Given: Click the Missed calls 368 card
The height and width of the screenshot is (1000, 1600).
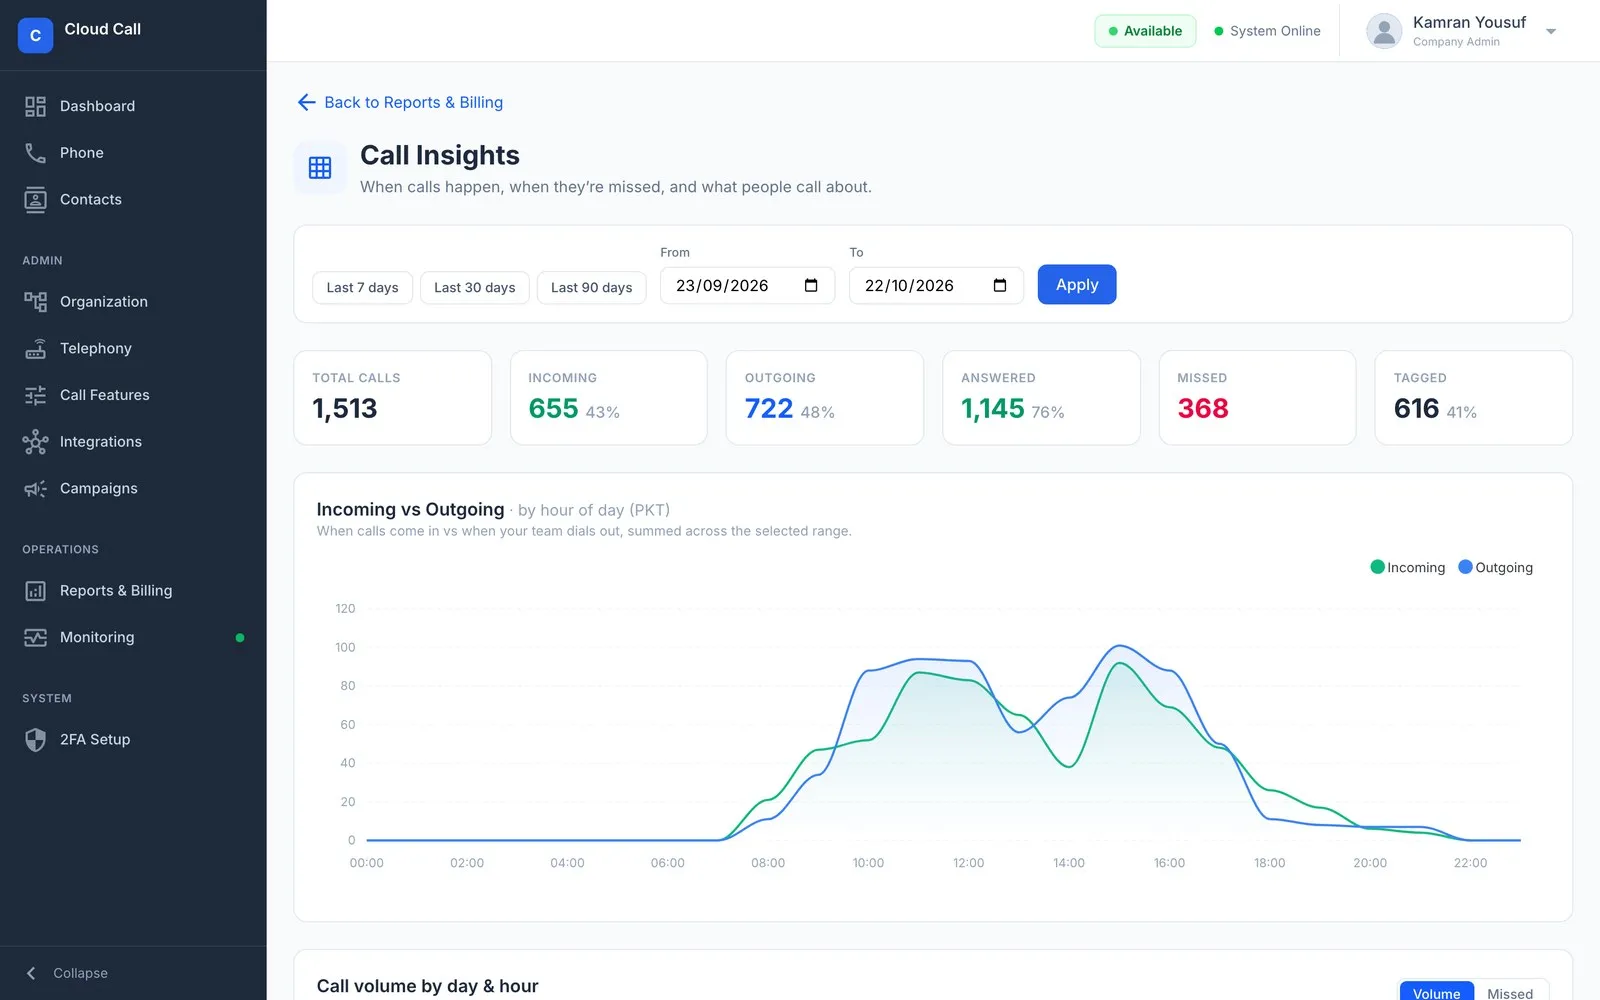Looking at the screenshot, I should pyautogui.click(x=1257, y=397).
